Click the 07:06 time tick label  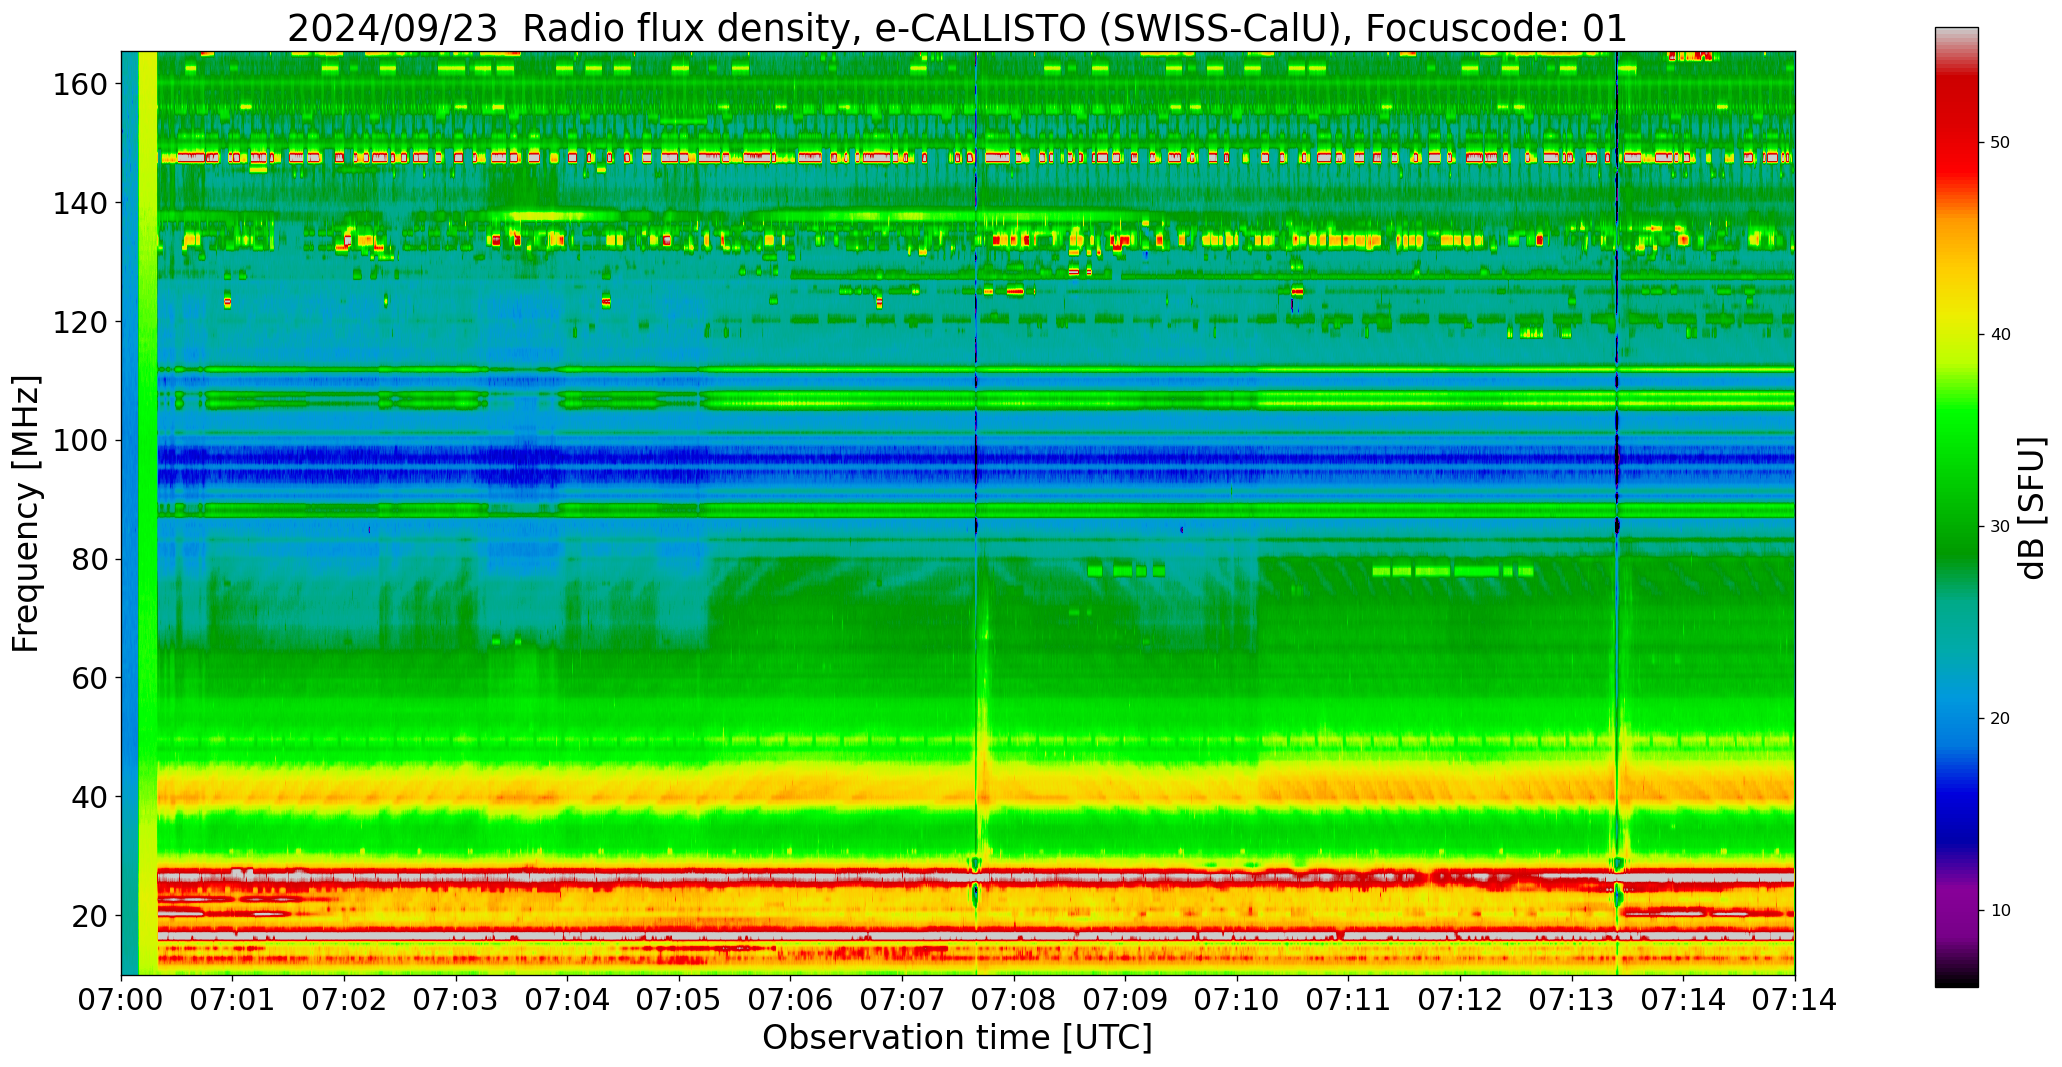click(791, 999)
